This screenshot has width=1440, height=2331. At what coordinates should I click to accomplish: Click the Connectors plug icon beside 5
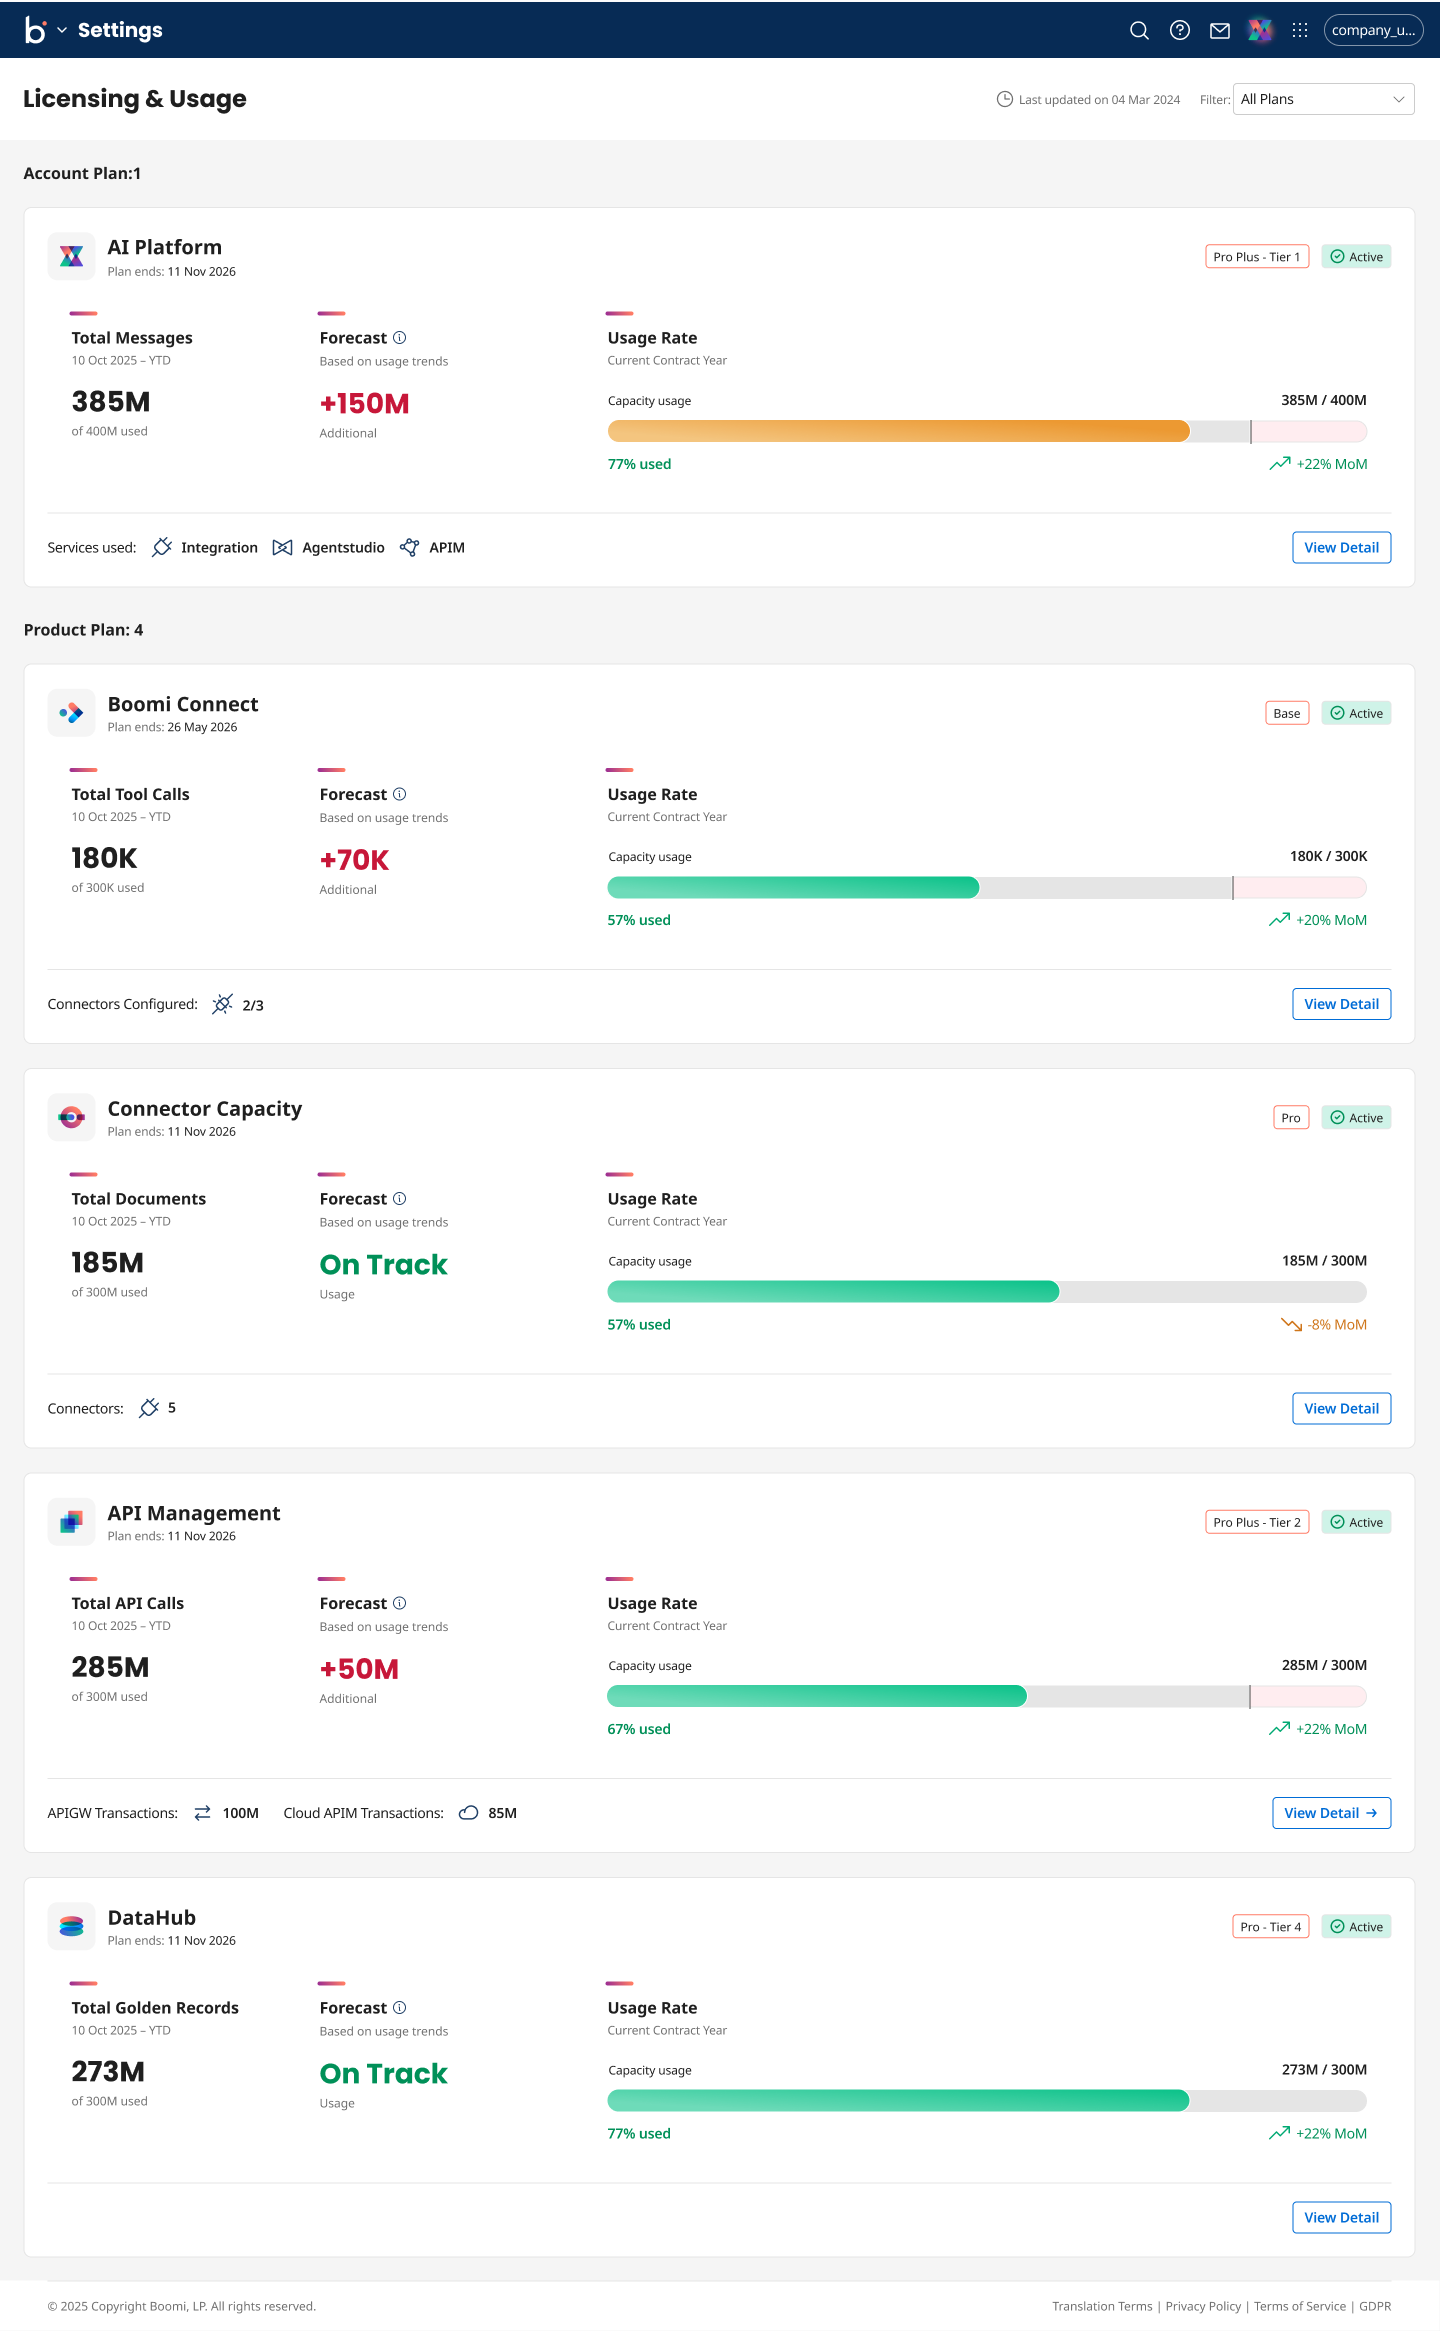[149, 1408]
